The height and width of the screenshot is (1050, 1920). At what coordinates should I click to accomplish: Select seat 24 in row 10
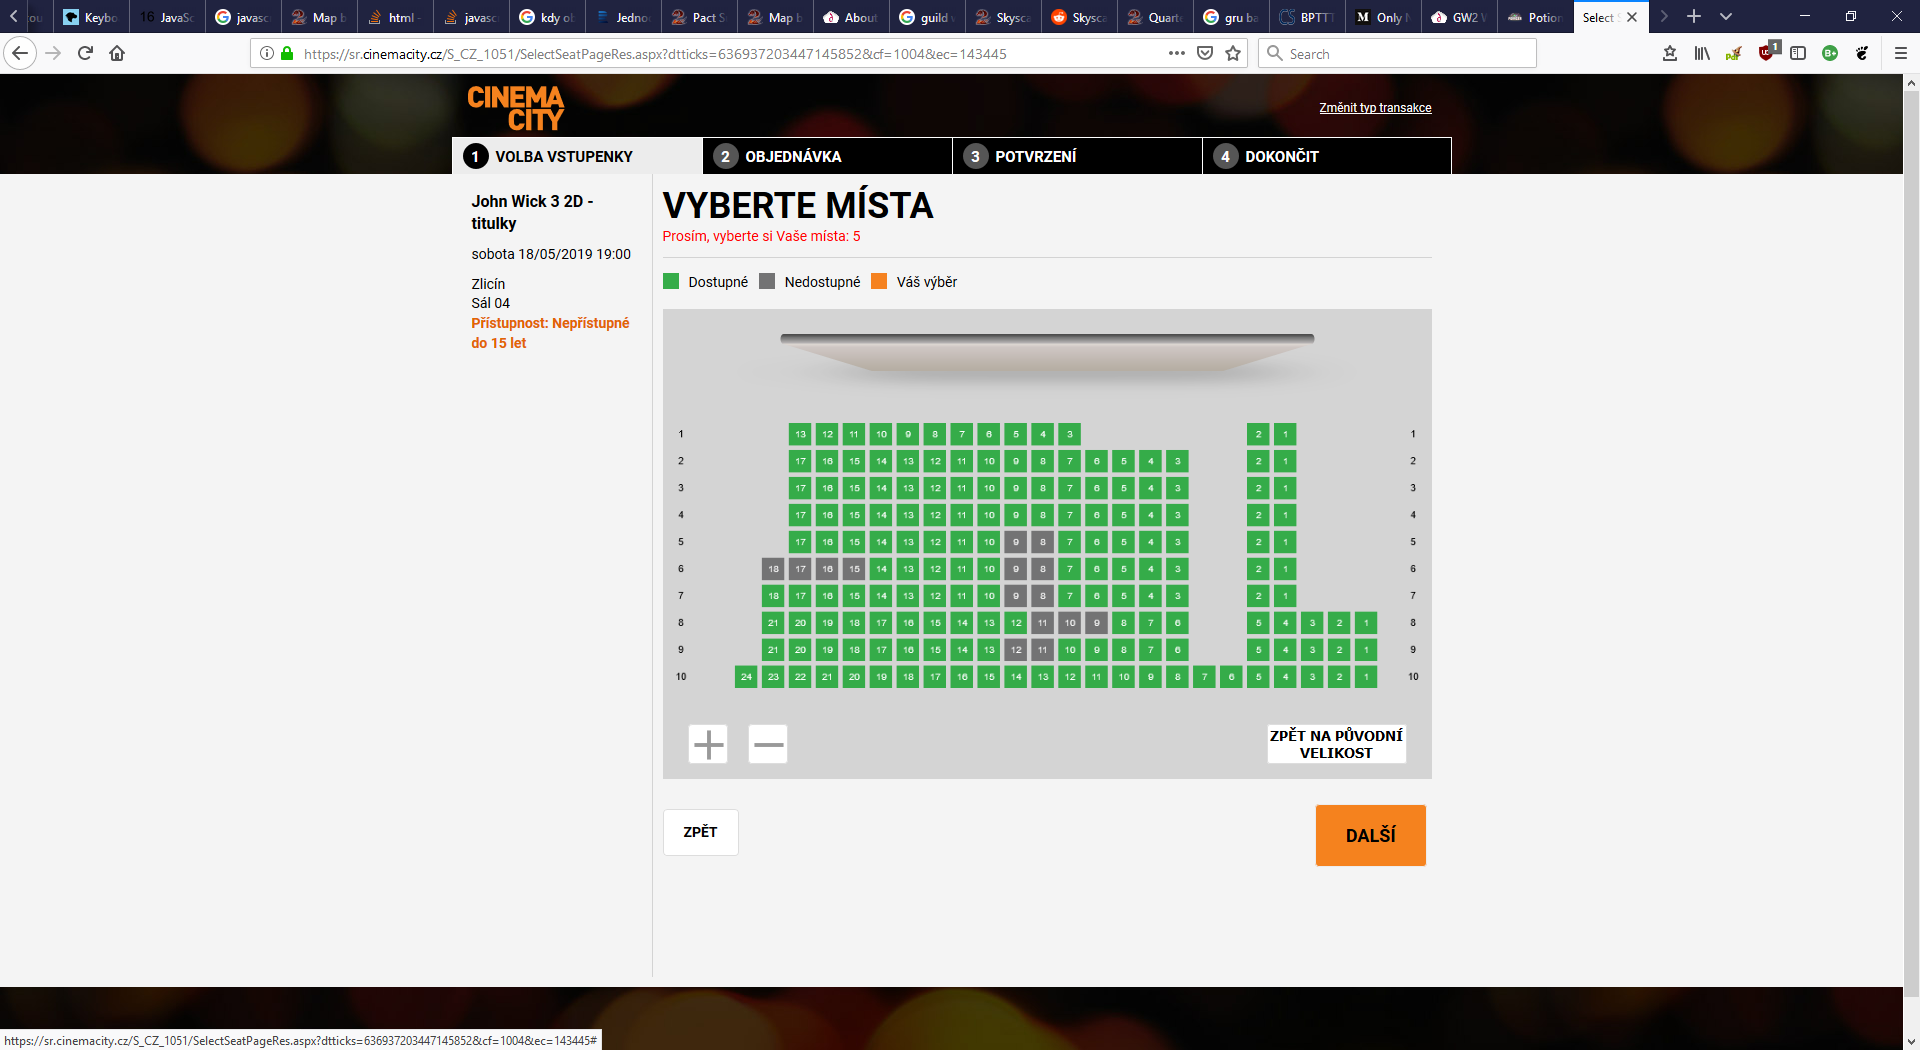(746, 677)
